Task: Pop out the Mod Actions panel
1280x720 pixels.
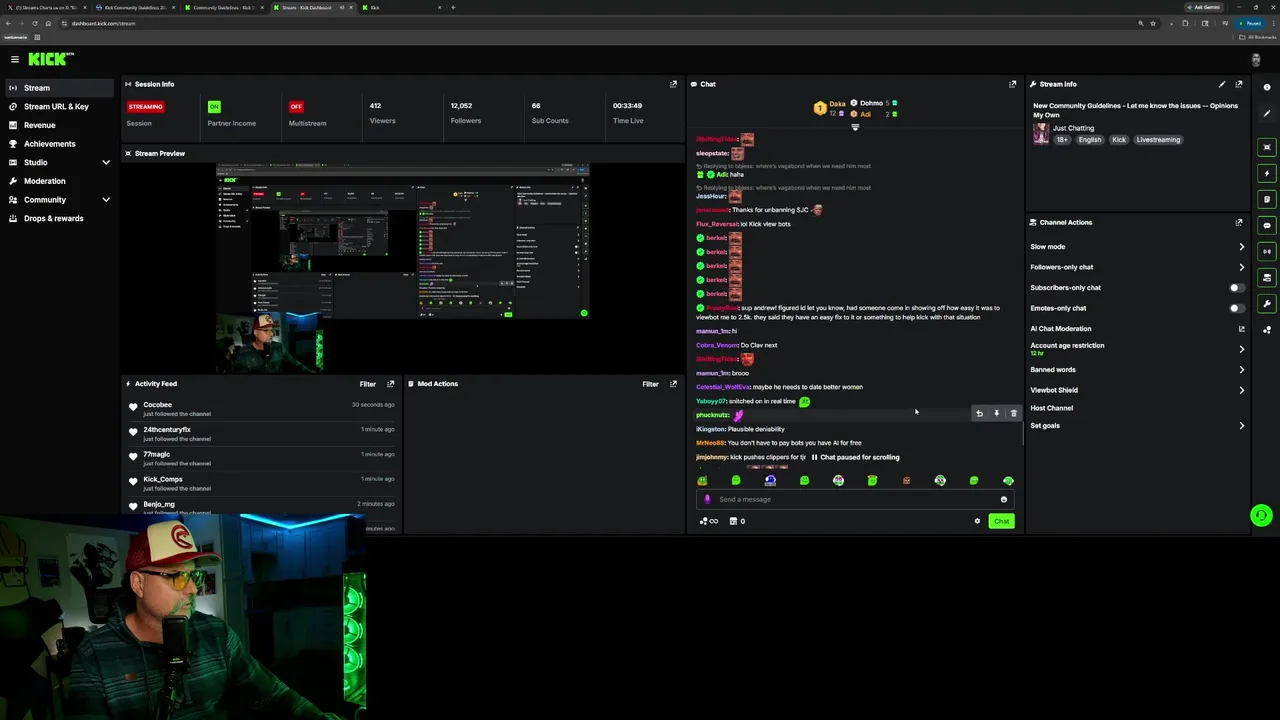Action: 673,384
